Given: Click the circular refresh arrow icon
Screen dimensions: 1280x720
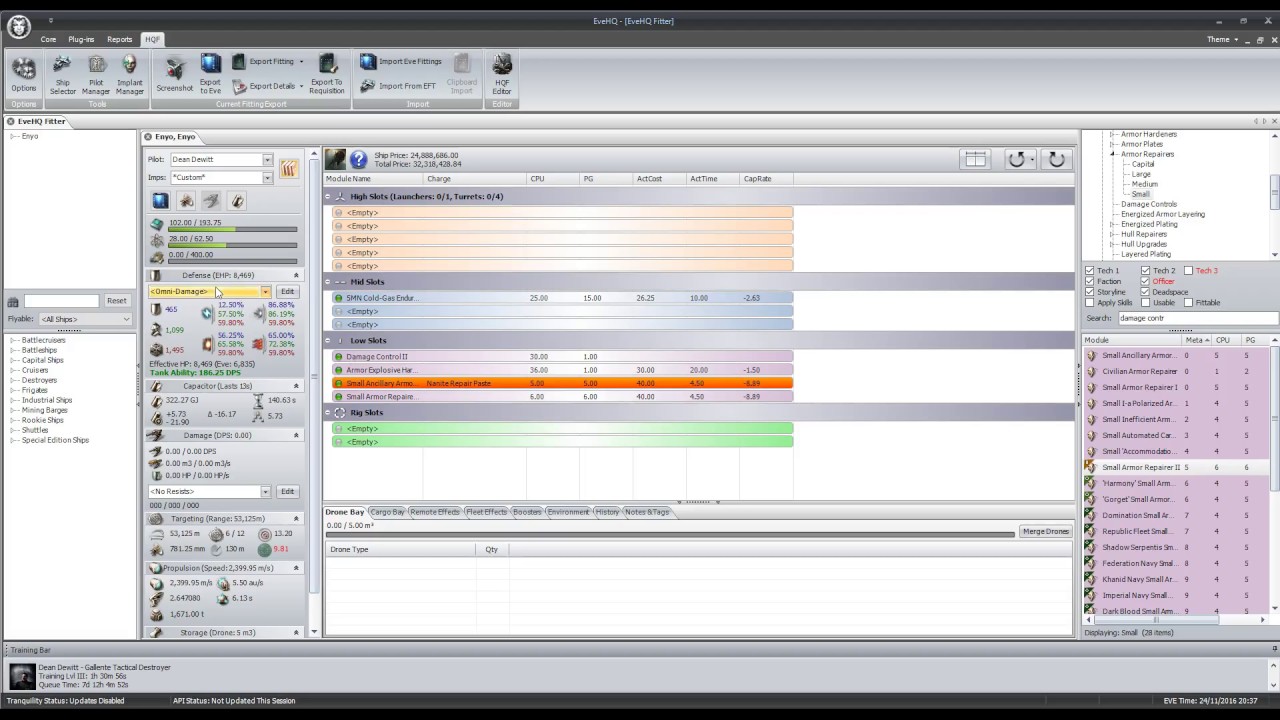Looking at the screenshot, I should coord(1056,159).
